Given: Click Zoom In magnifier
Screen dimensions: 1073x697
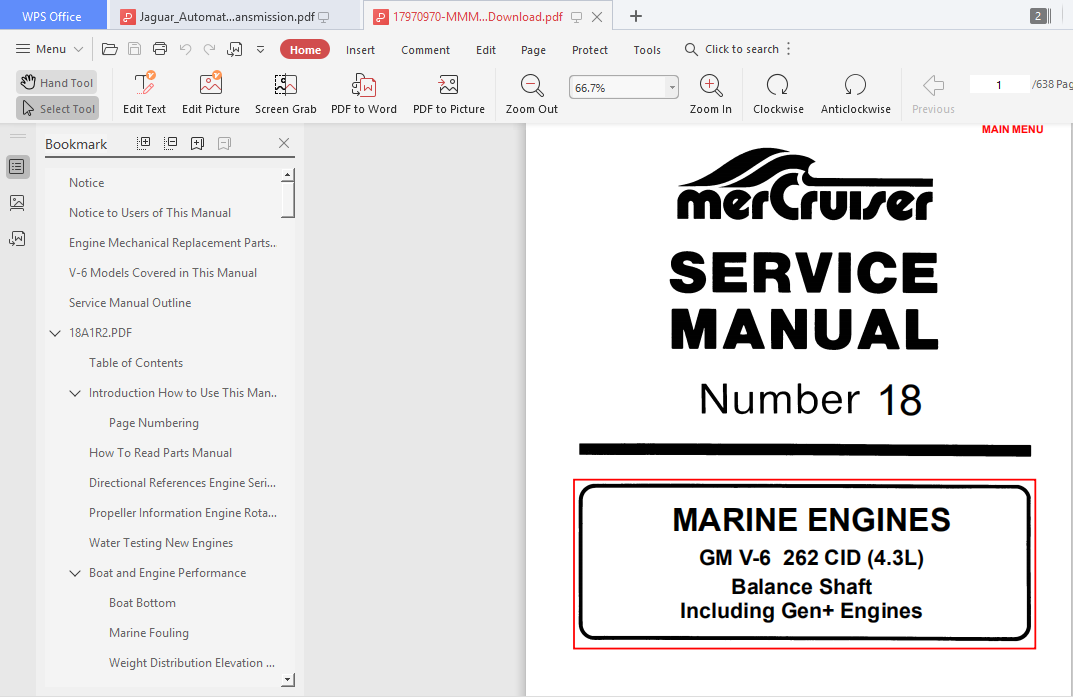Looking at the screenshot, I should 710,93.
